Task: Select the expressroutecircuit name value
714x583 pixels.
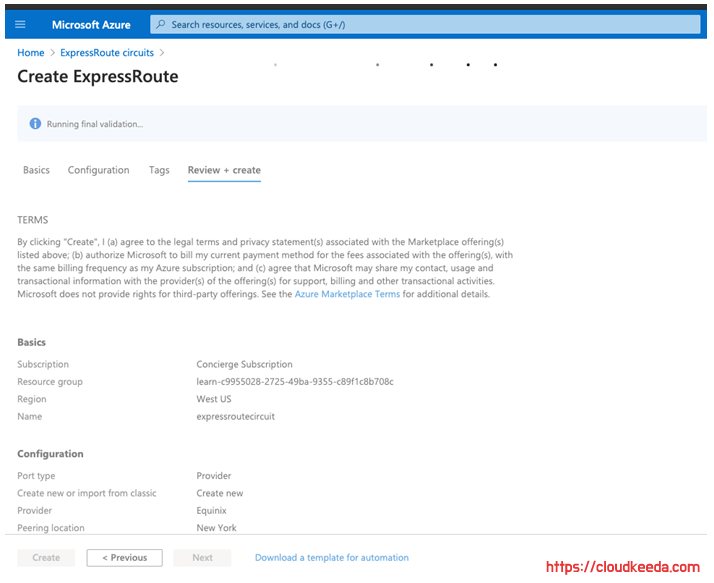Action: [x=235, y=416]
